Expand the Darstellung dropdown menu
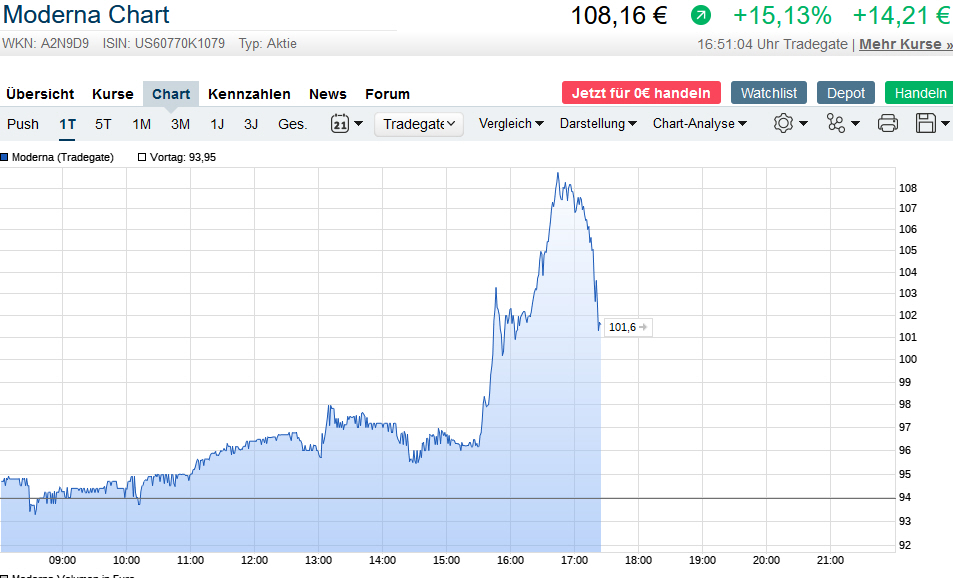This screenshot has height=578, width=953. pyautogui.click(x=598, y=123)
